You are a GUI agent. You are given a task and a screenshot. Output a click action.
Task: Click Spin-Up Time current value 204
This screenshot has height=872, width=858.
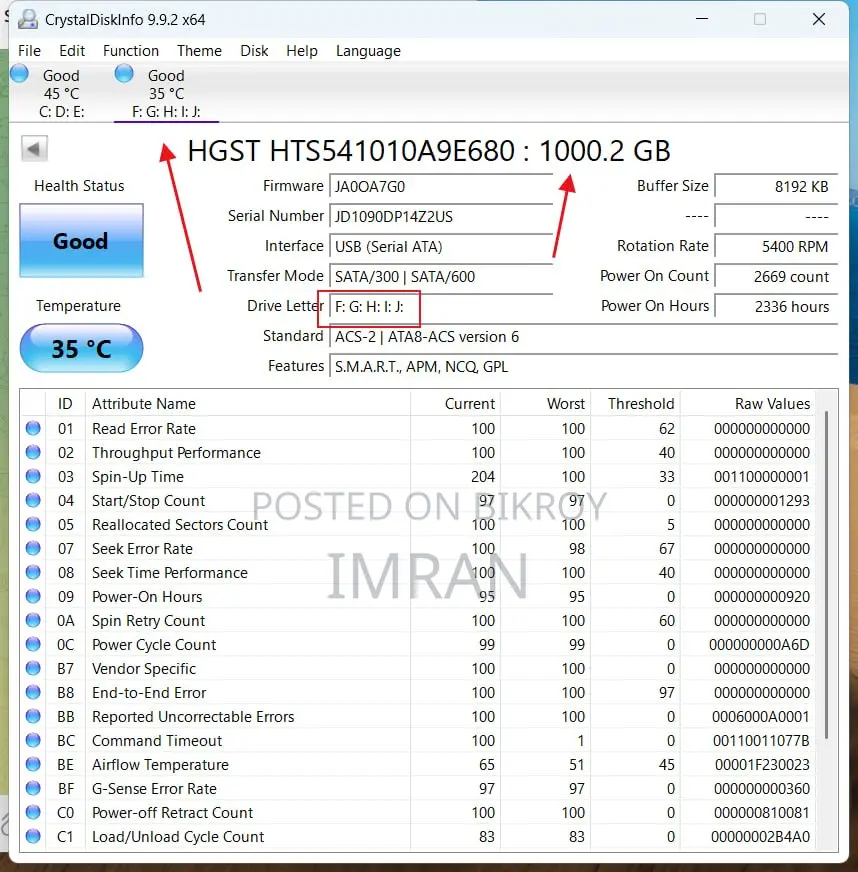[482, 477]
